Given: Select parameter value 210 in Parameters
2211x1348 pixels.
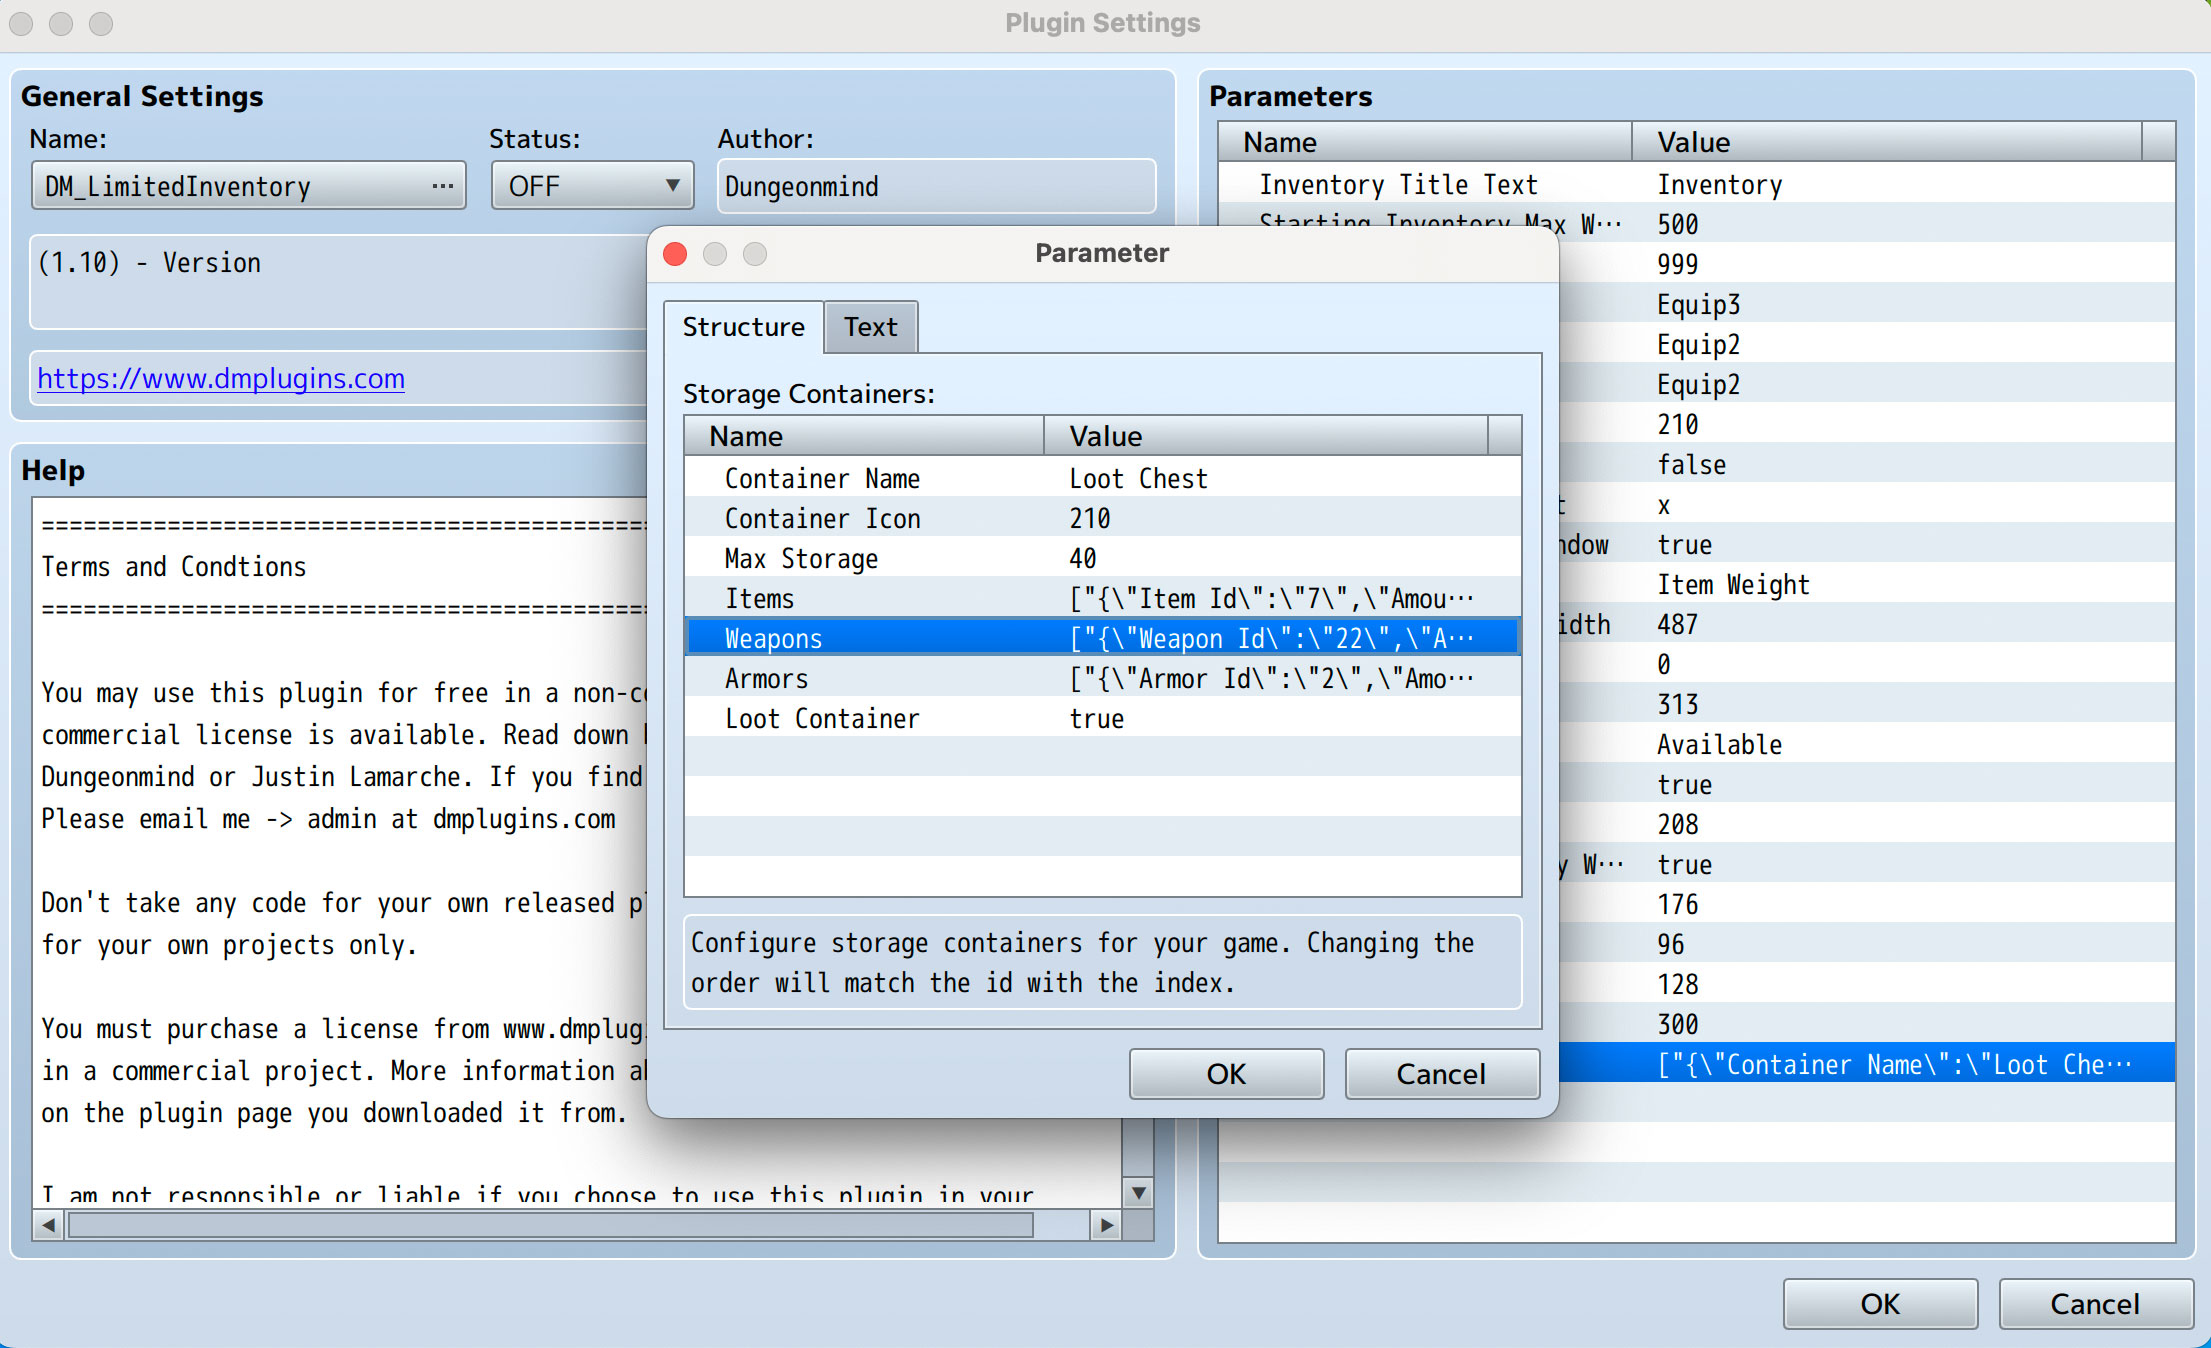Looking at the screenshot, I should [1677, 424].
